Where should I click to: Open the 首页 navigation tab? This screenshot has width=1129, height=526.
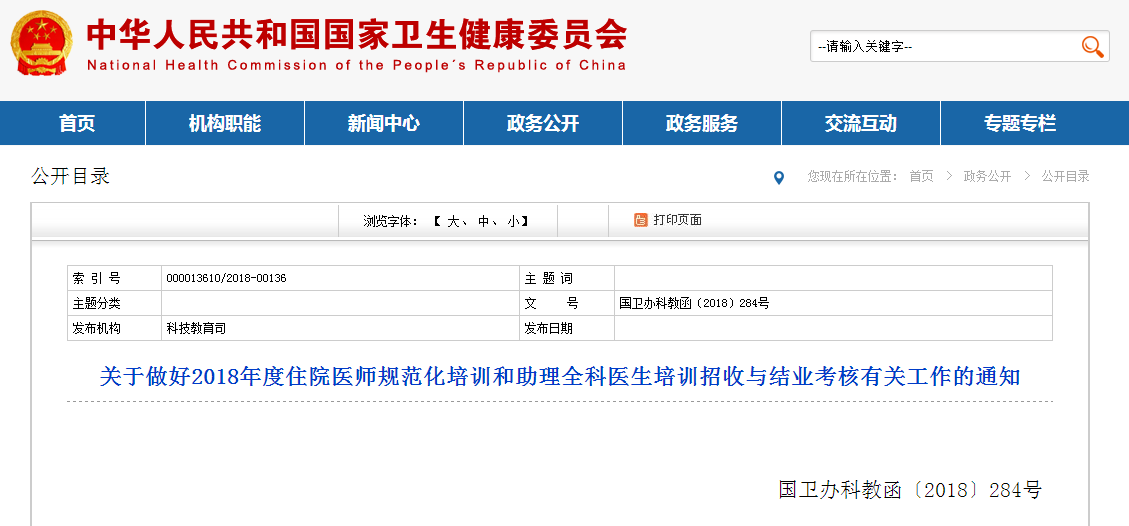click(x=77, y=123)
